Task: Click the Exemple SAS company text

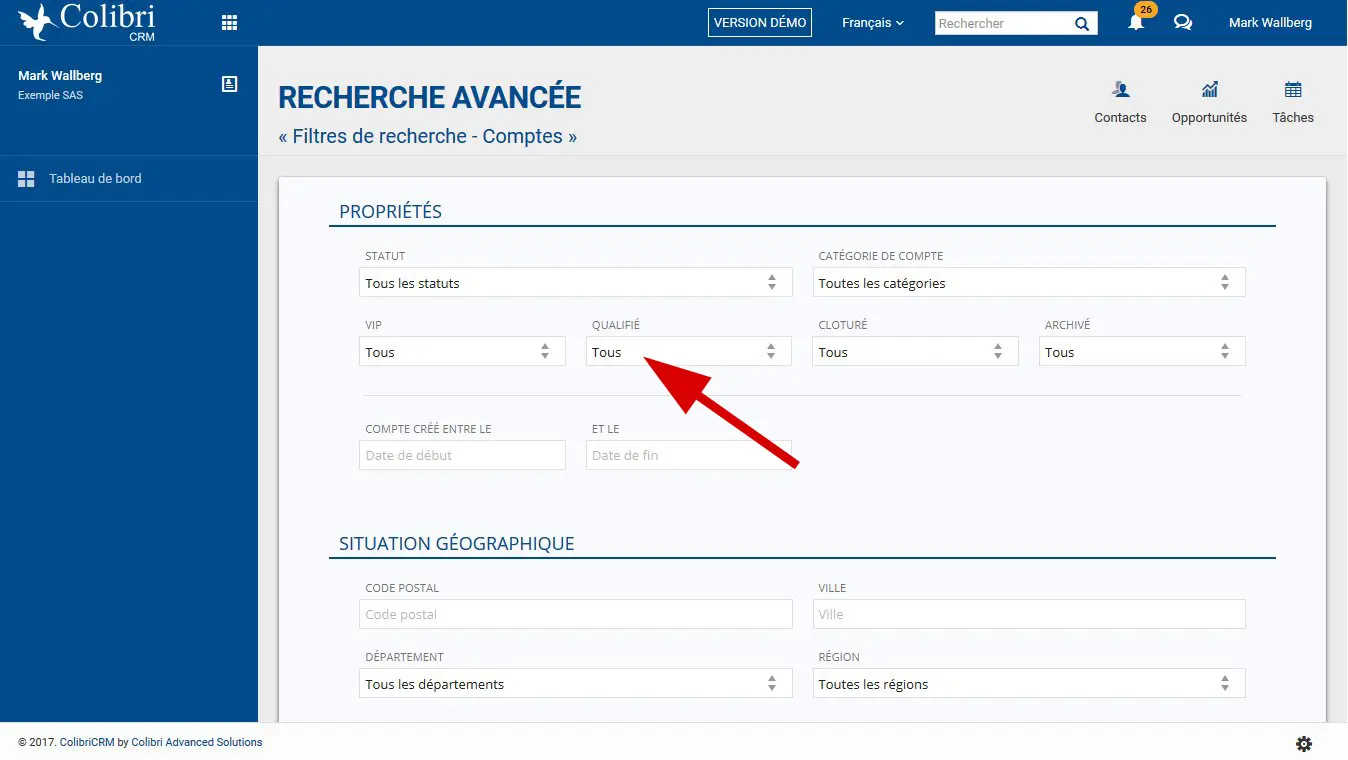Action: coord(51,96)
